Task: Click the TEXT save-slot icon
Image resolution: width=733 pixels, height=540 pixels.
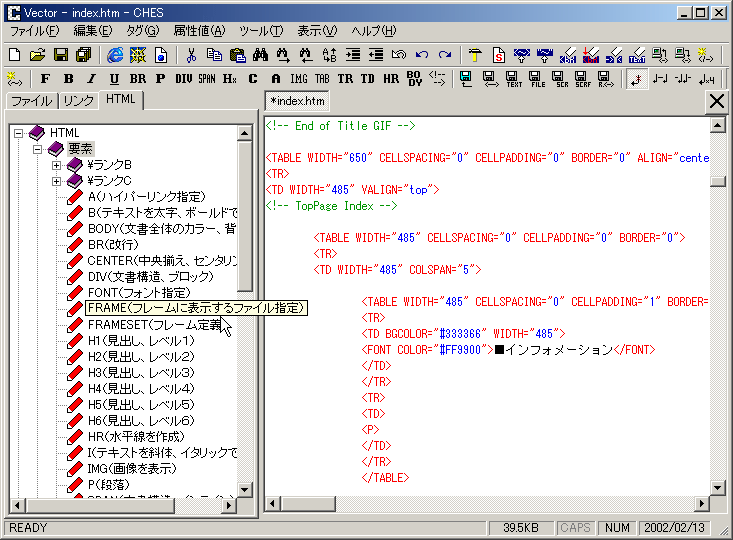Action: point(513,79)
